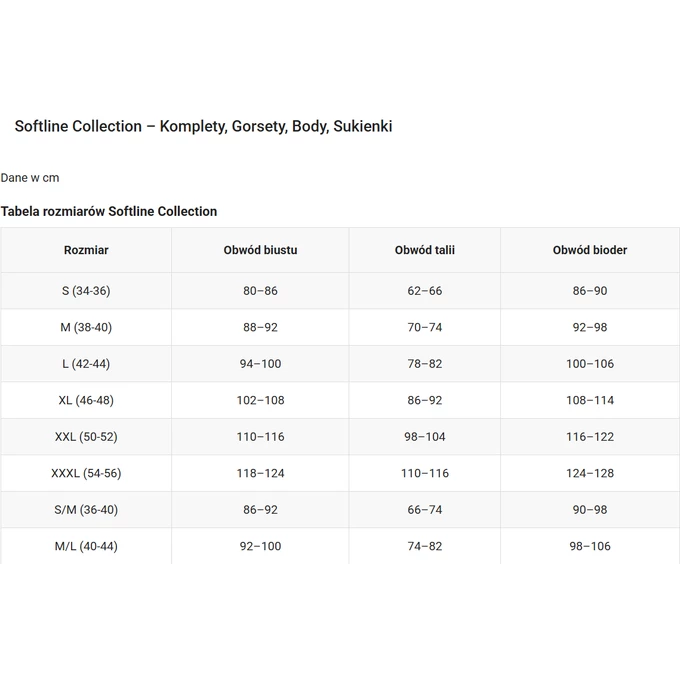Click the 'Obwód bioder' column header

[x=590, y=250]
